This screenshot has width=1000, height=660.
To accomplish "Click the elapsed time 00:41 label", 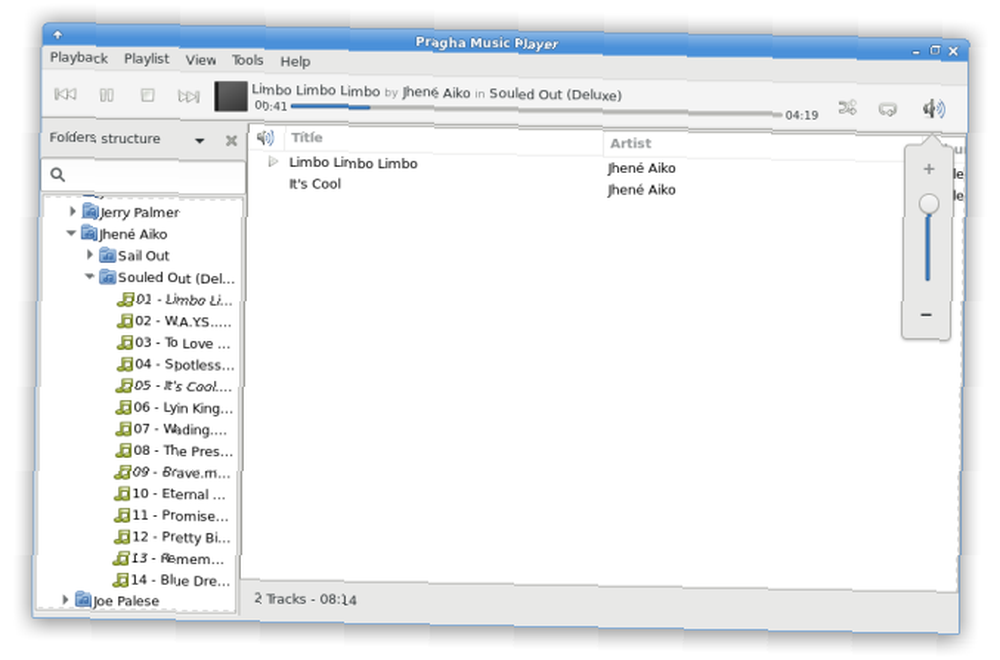I will coord(270,106).
